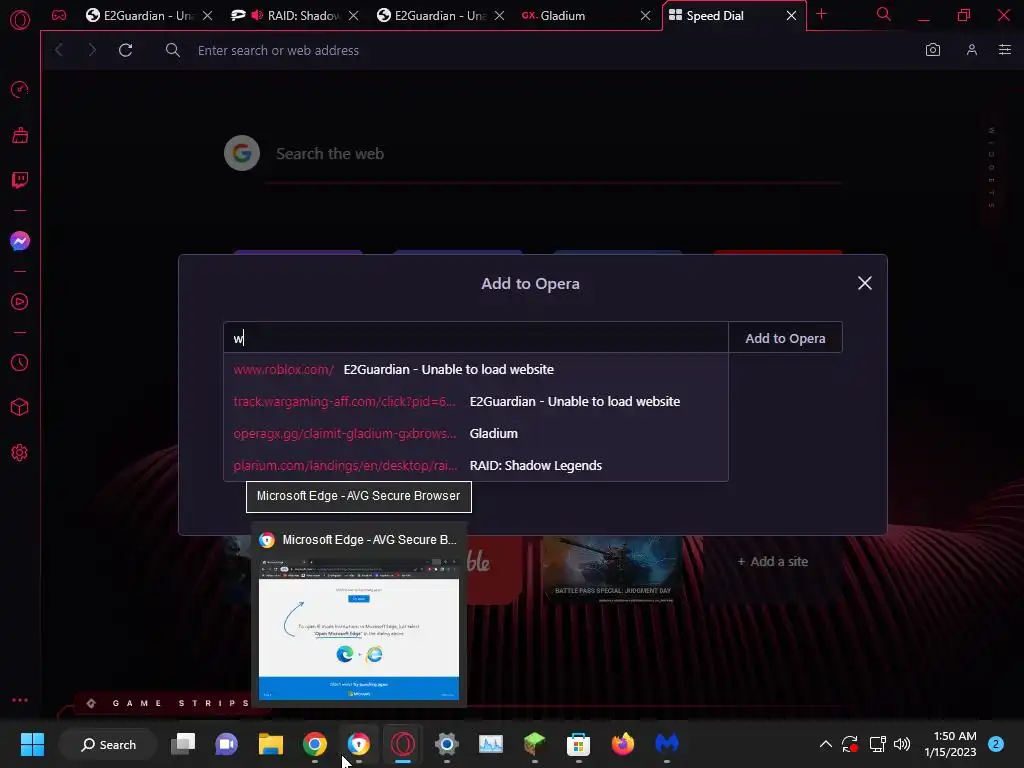1024x768 pixels.
Task: Click the URL input field in dialog
Action: (476, 338)
